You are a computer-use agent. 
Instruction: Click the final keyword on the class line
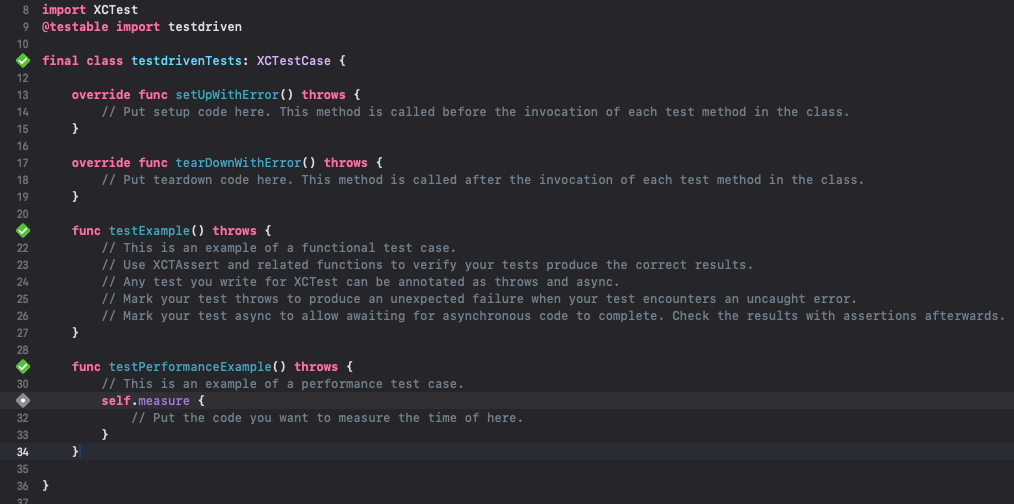[x=61, y=61]
